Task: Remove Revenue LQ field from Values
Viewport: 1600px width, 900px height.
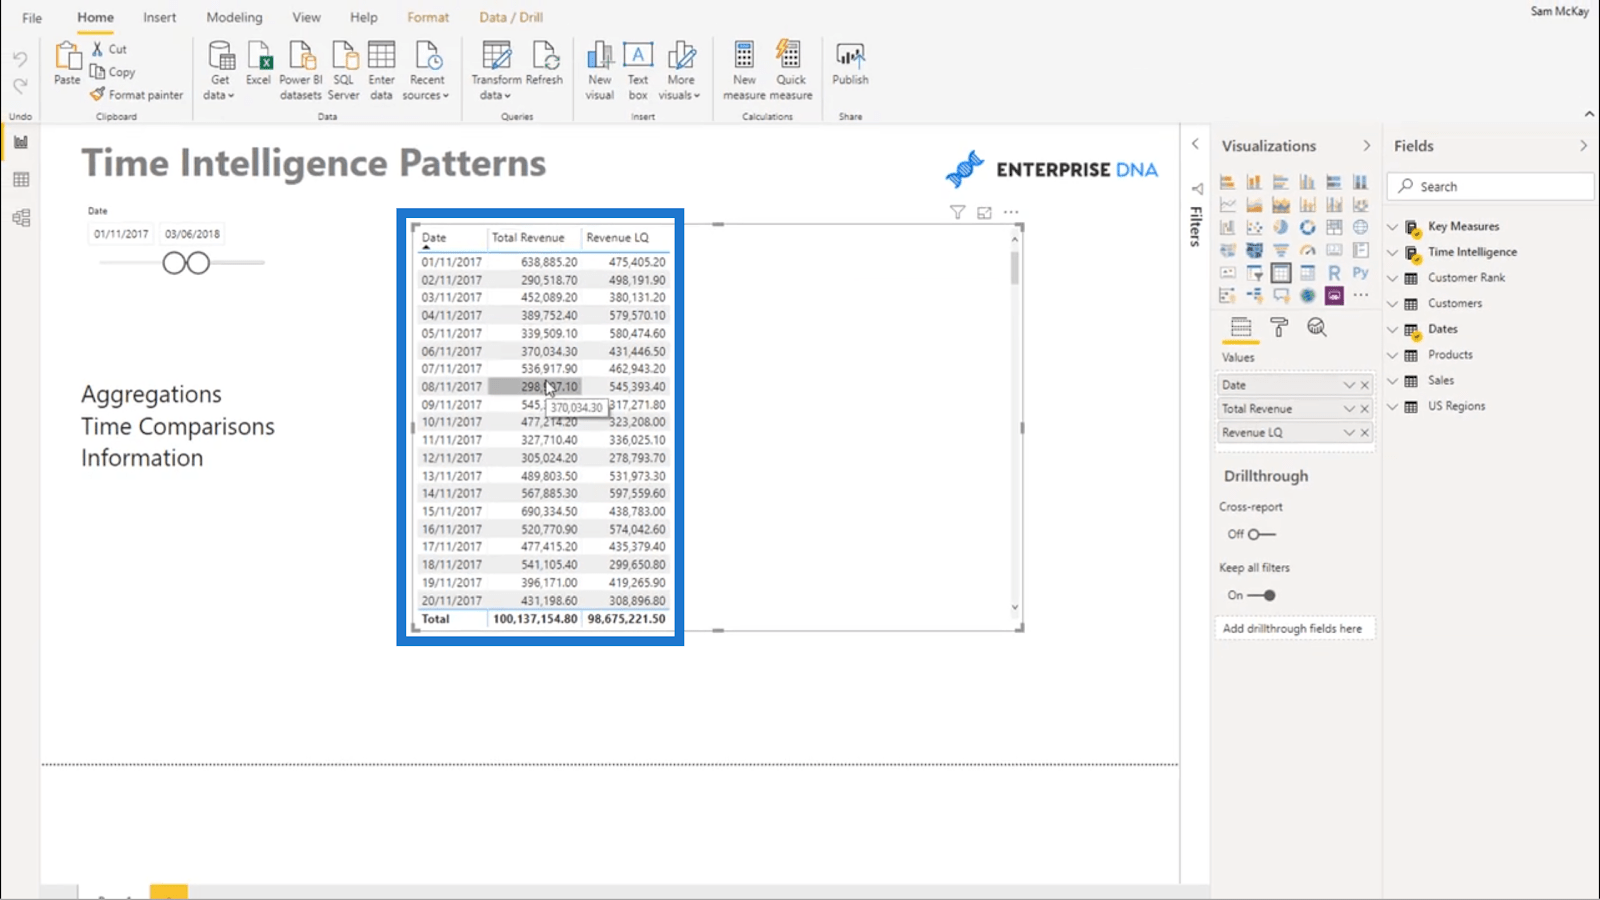Action: tap(1365, 433)
